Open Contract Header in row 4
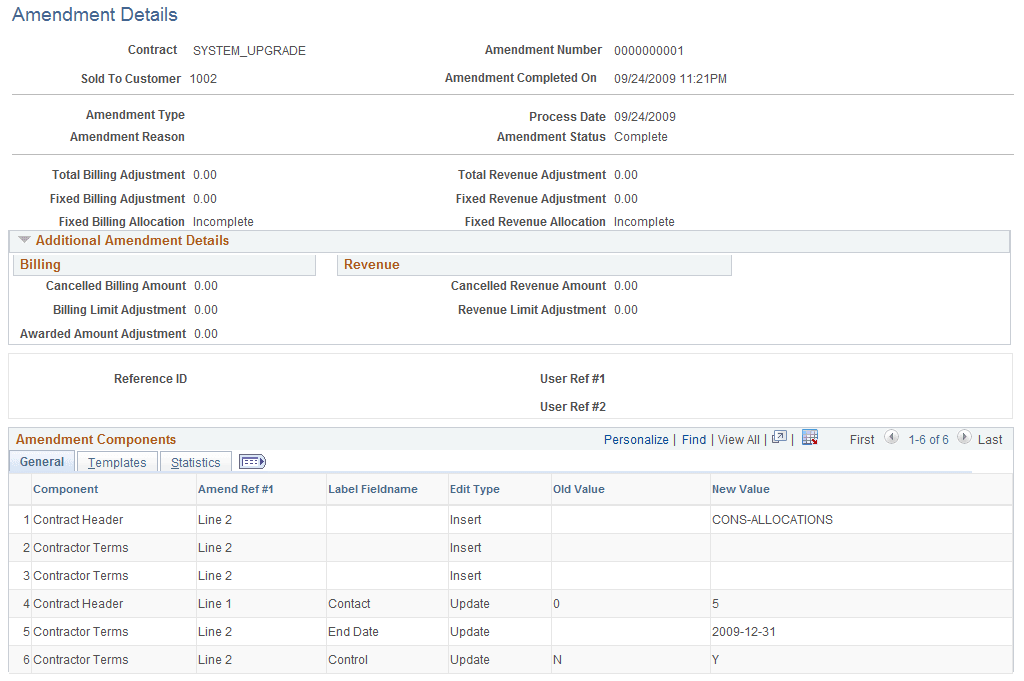Screen dimensions: 1024x681 click(78, 603)
